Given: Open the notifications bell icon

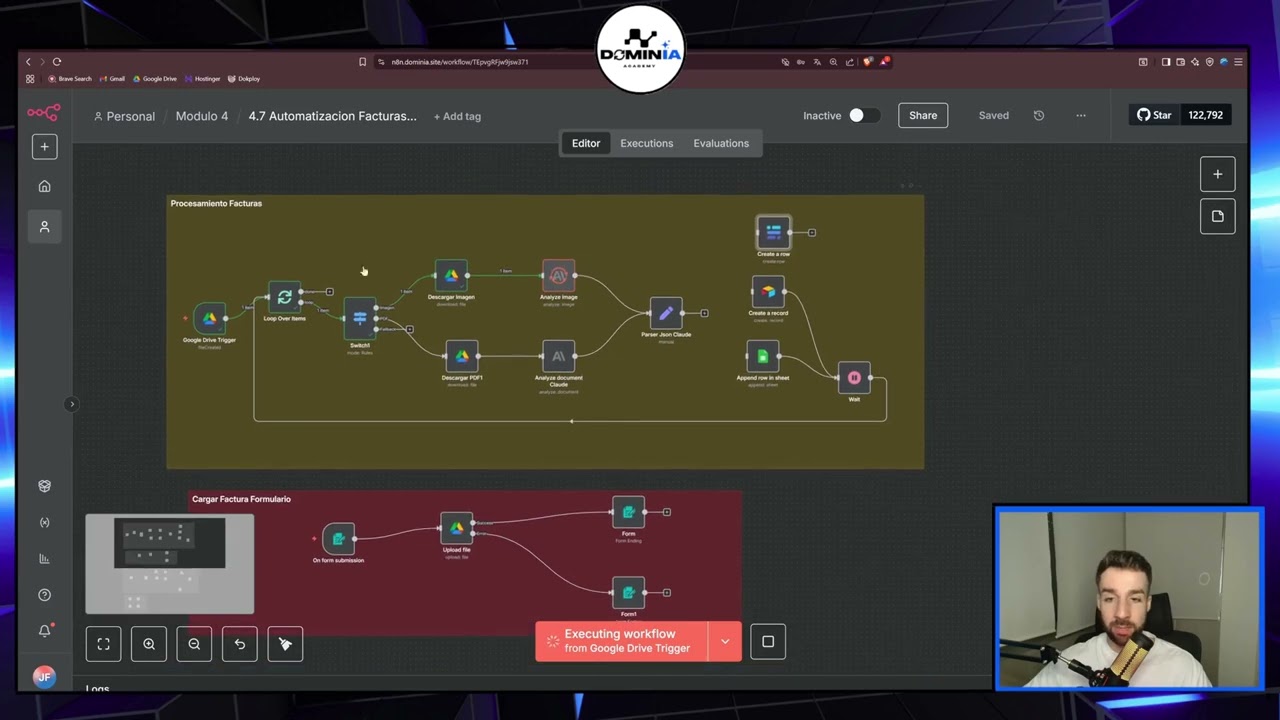Looking at the screenshot, I should click(x=44, y=631).
